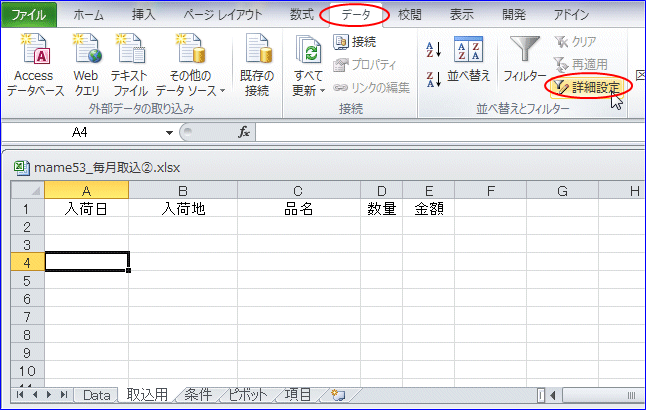Screen dimensions: 646x410
Task: Select column B header
Action: click(x=183, y=190)
